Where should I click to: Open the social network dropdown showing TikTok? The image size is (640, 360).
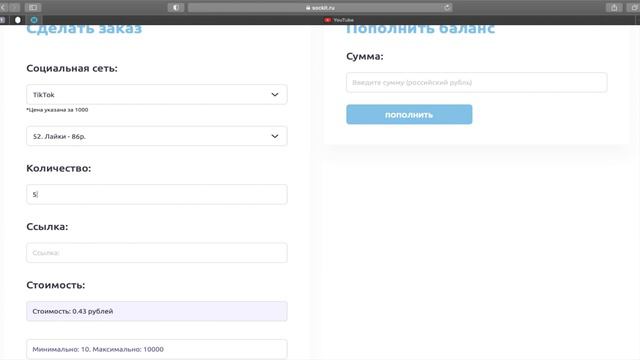click(157, 94)
